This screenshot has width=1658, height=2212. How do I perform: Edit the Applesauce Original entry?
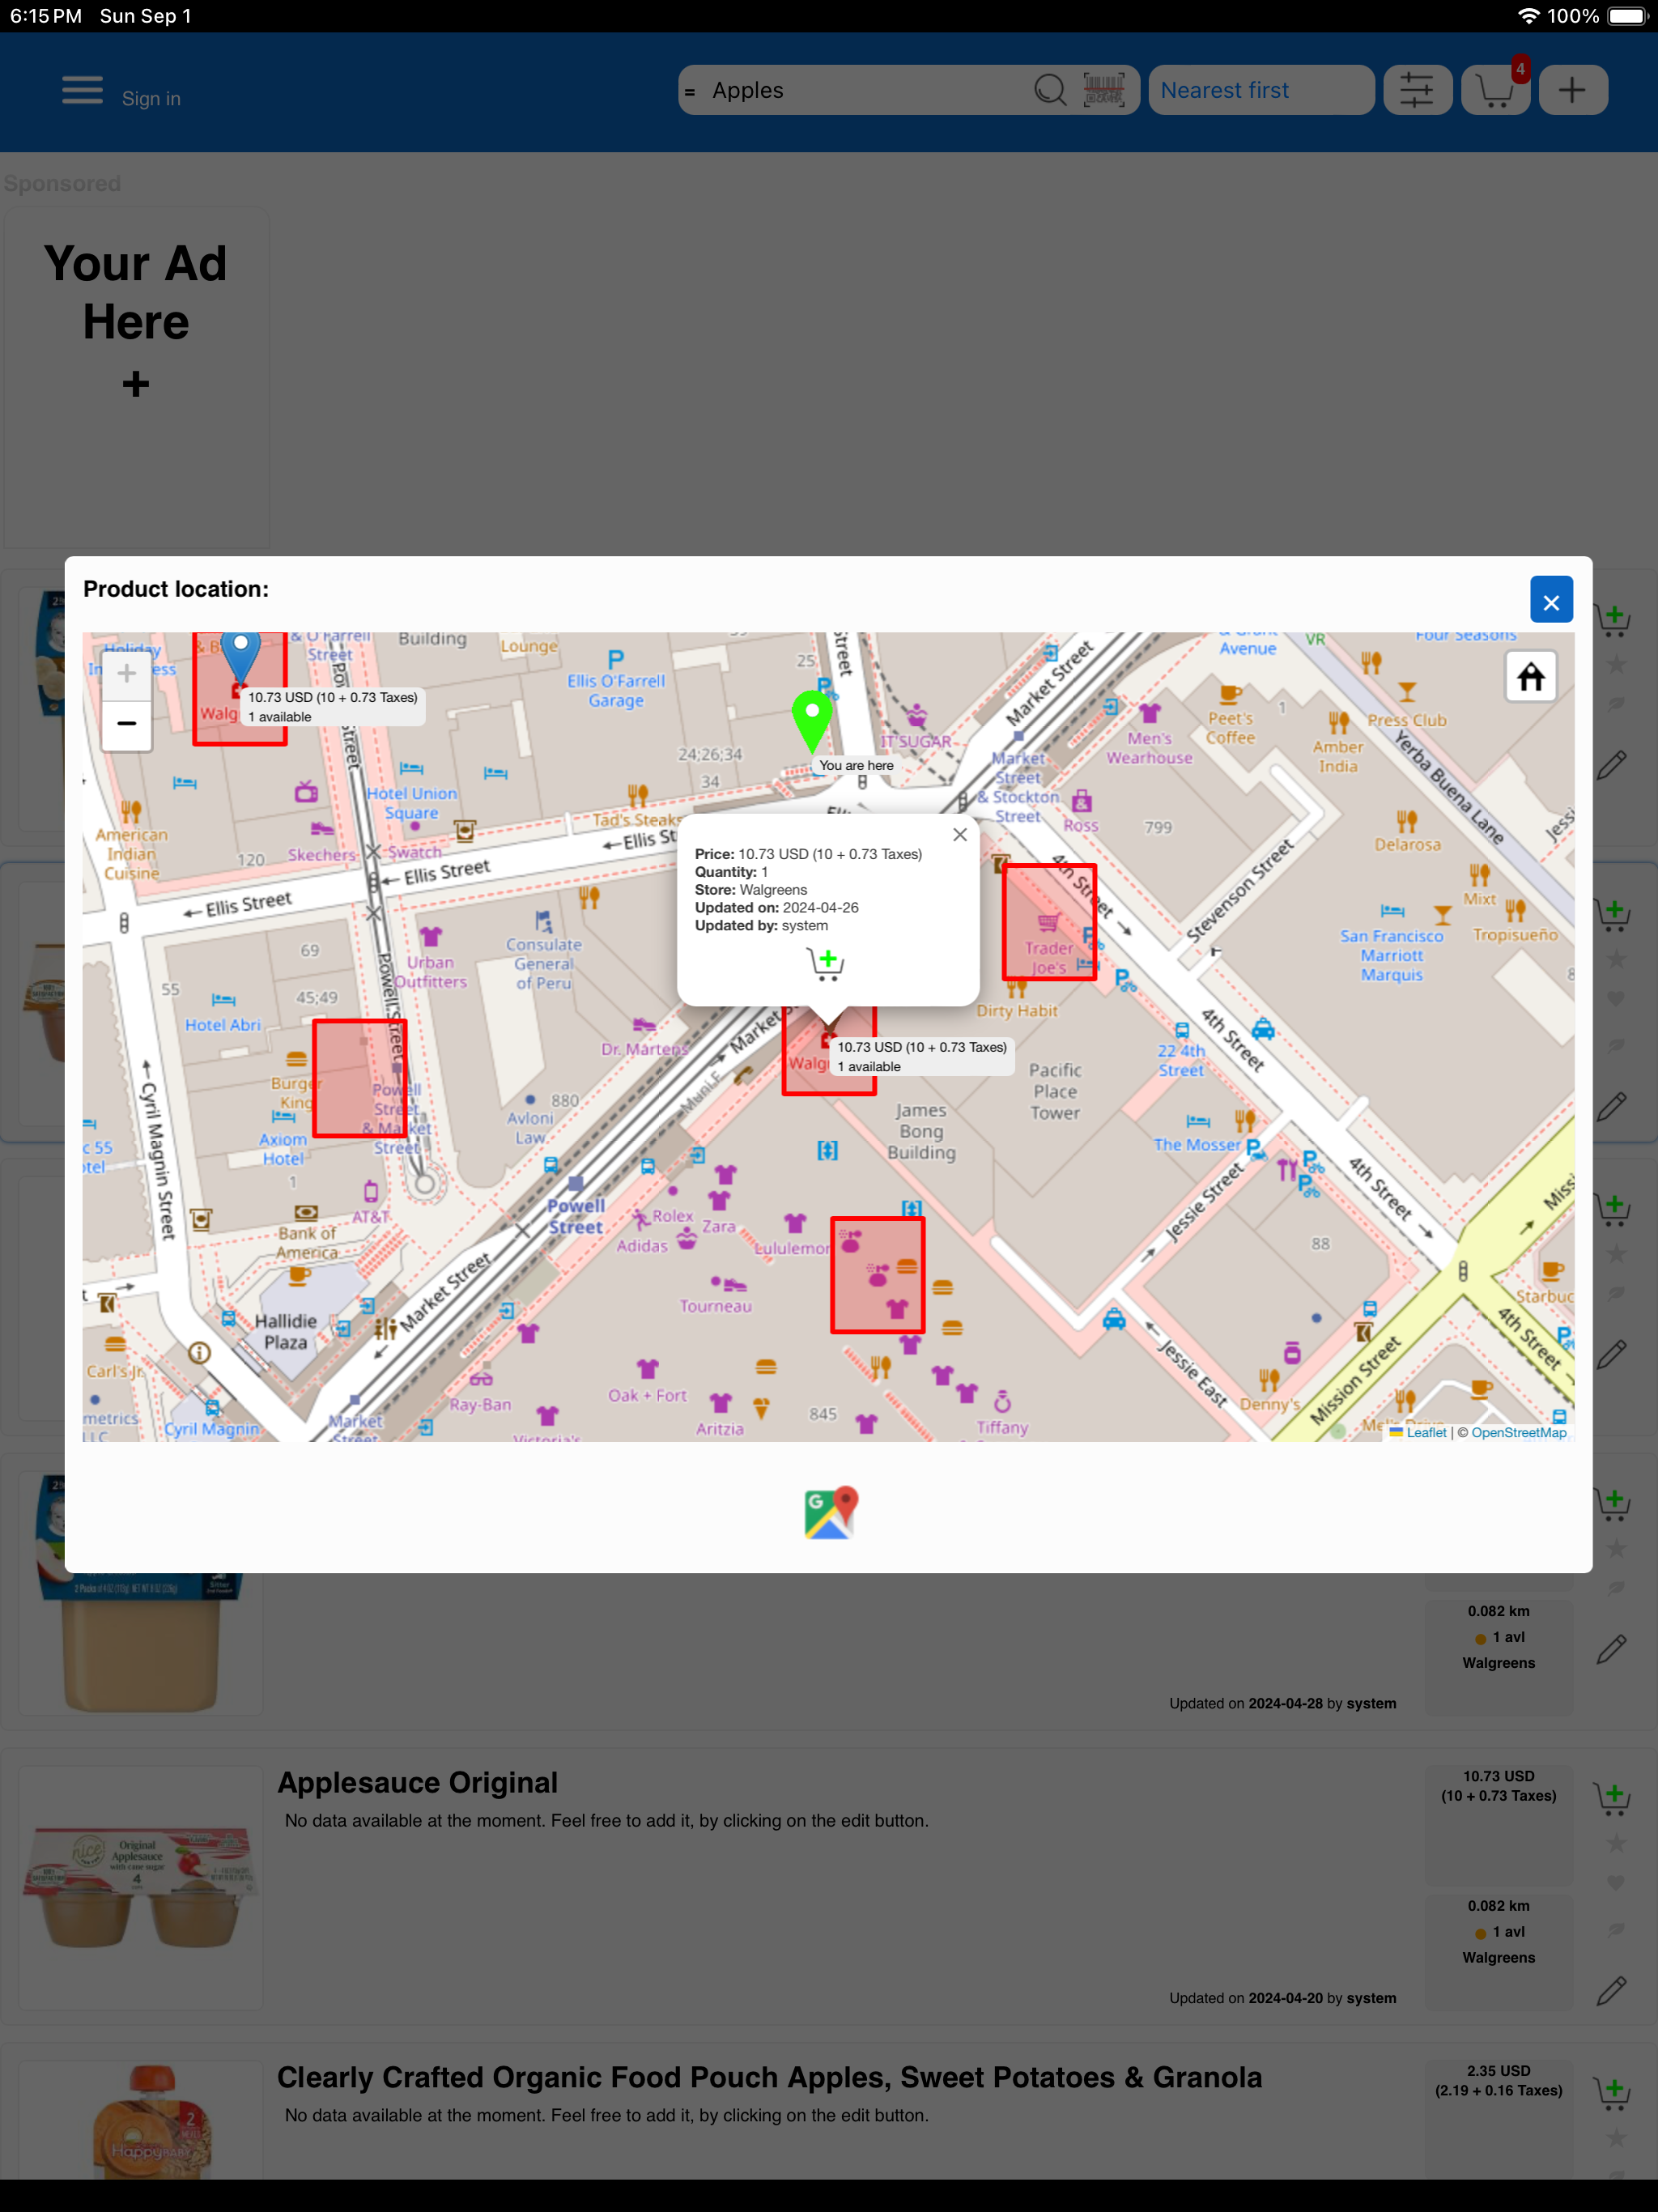coord(1611,1989)
